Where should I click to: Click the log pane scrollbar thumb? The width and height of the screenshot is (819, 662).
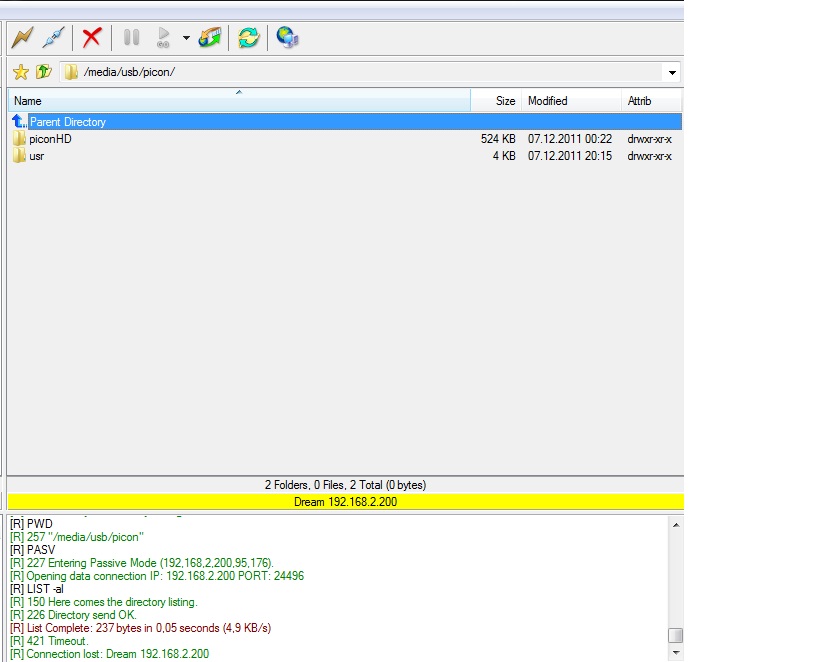coord(676,636)
